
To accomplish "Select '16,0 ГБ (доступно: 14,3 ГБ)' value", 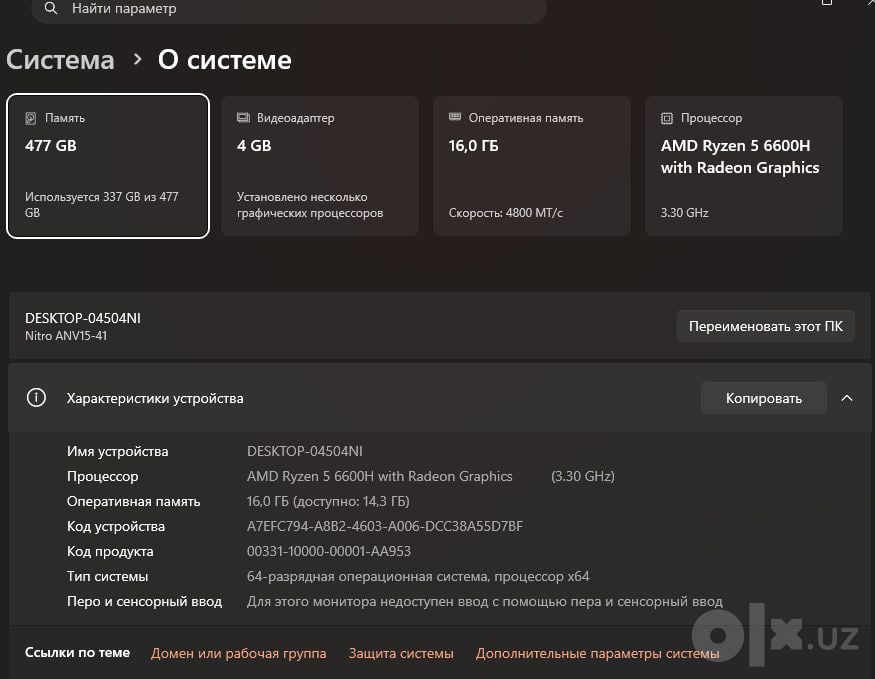I will [328, 501].
